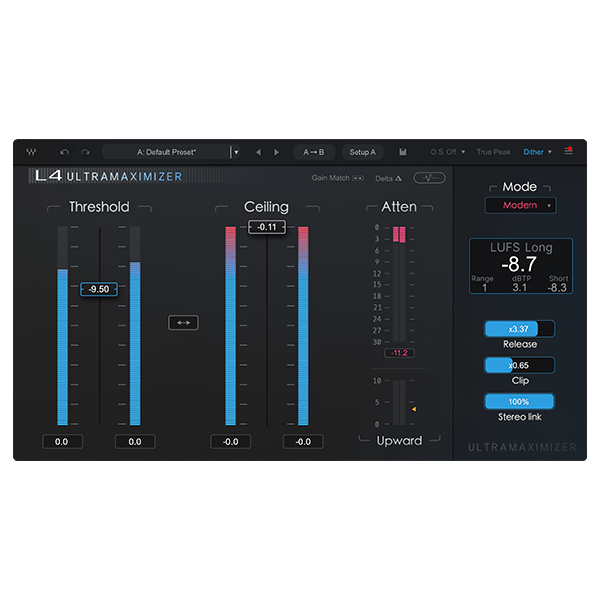Click the A→B copy button
The height and width of the screenshot is (600, 600).
(314, 152)
